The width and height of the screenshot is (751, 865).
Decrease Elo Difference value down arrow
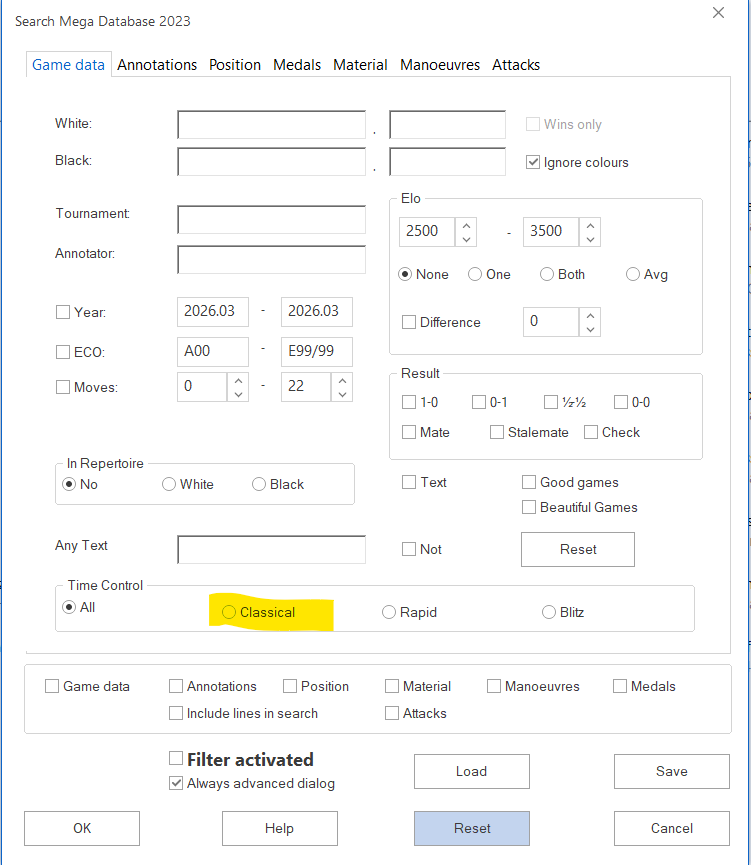590,330
